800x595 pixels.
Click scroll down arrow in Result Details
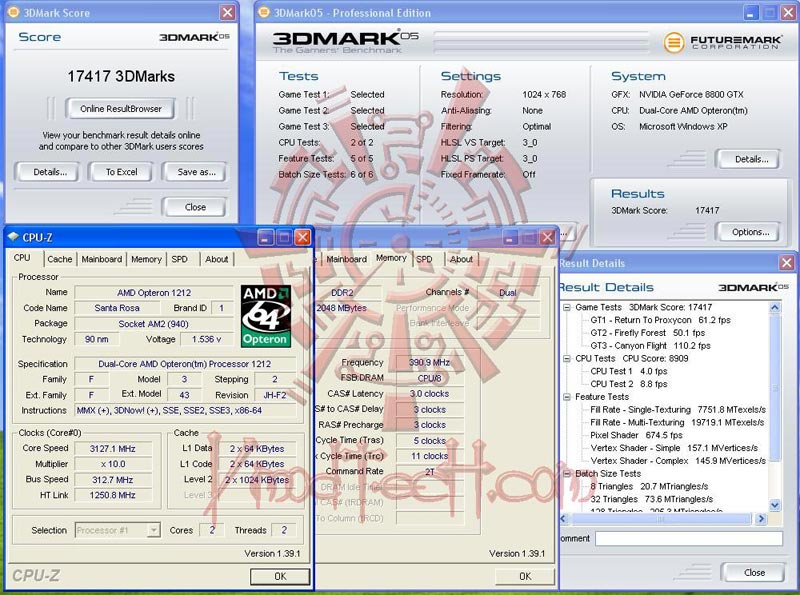[774, 505]
